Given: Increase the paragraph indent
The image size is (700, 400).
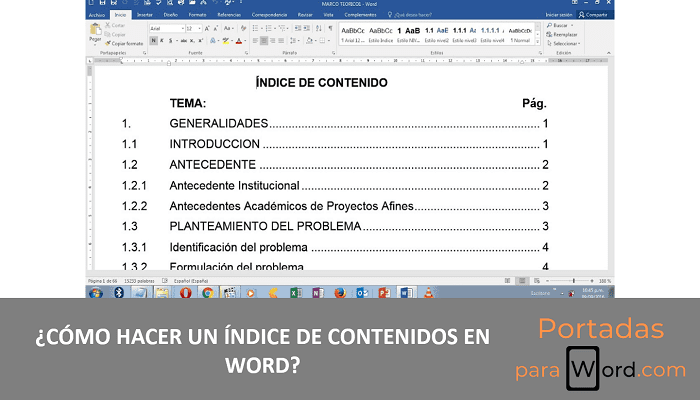Looking at the screenshot, I should [x=307, y=28].
